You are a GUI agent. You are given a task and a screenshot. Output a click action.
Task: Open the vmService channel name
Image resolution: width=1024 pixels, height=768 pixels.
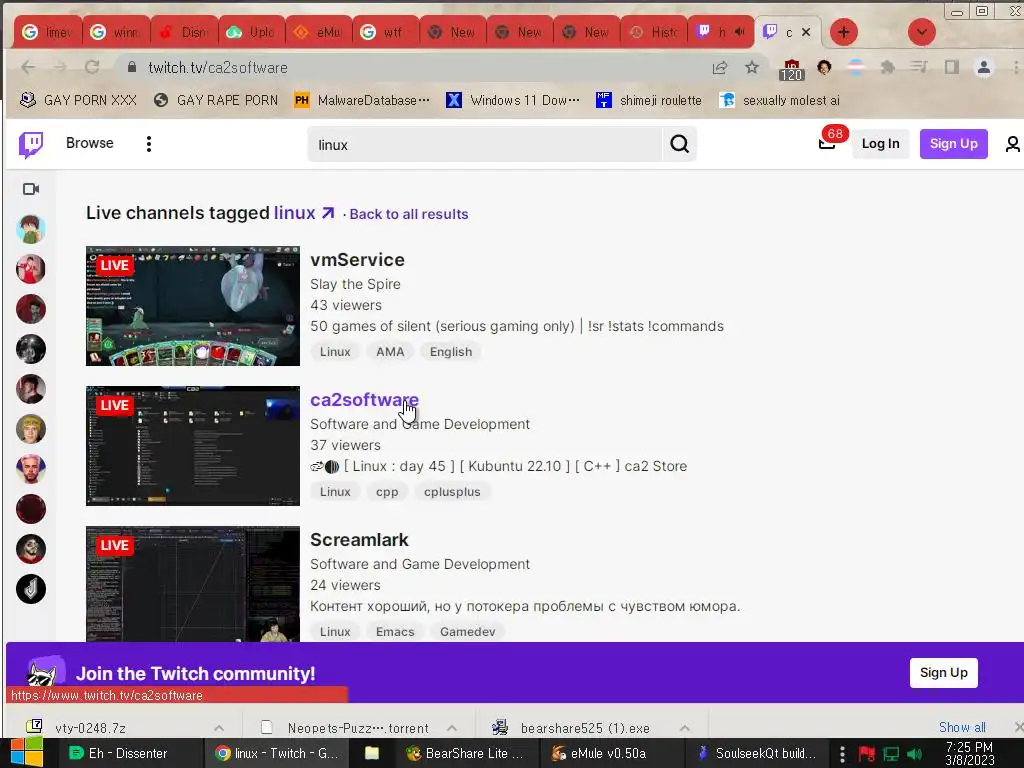tap(357, 260)
